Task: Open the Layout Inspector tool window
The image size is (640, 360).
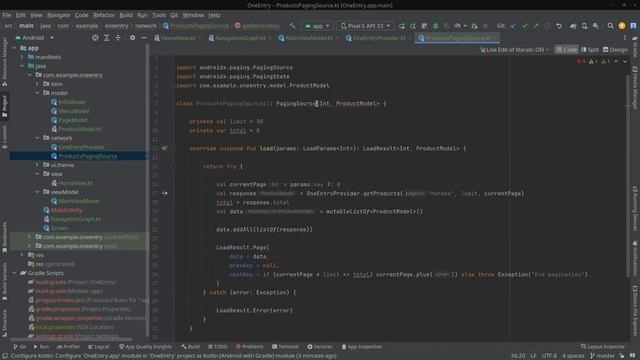Action: click(x=603, y=347)
